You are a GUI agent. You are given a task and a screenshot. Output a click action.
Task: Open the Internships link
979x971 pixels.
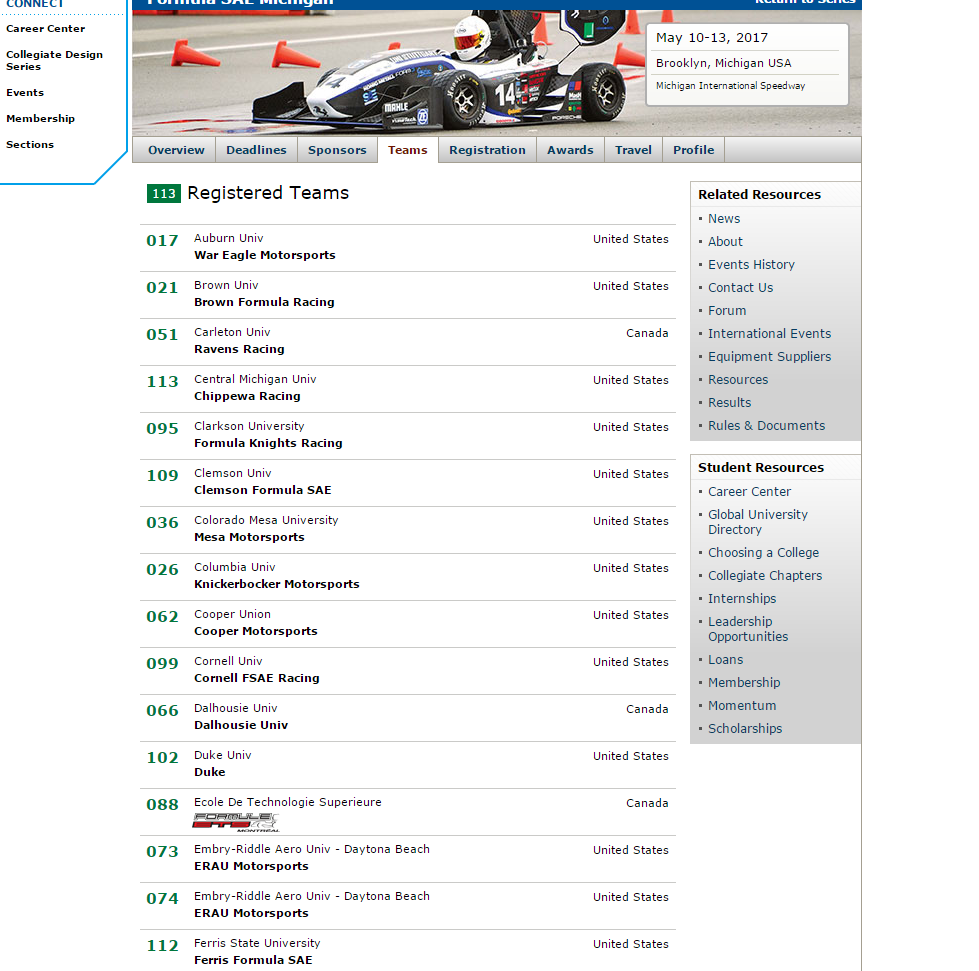tap(742, 599)
